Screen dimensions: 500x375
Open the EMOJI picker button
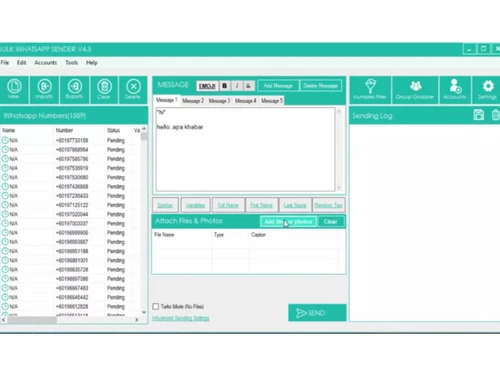207,86
